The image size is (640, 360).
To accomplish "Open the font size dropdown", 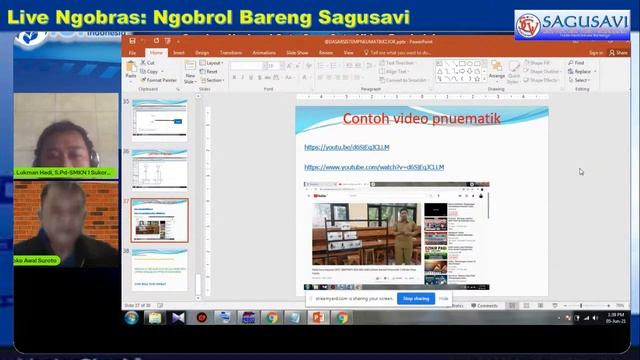I will [x=282, y=66].
